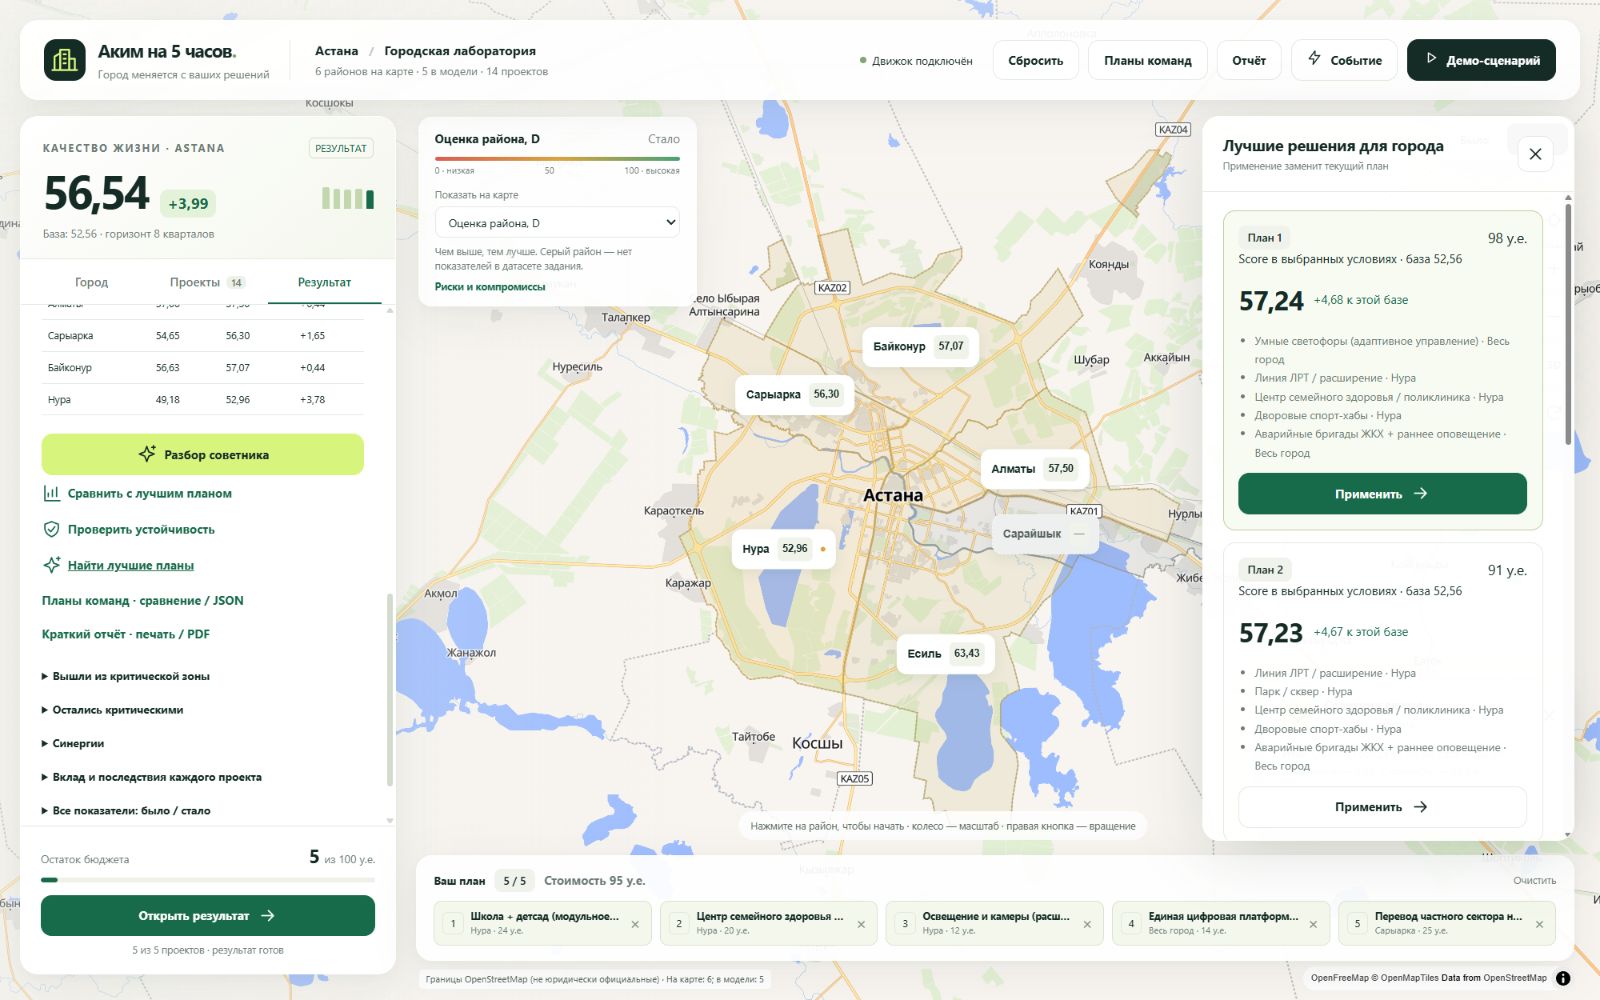Image resolution: width=1600 pixels, height=1000 pixels.
Task: Open map attribution info icon
Action: [1563, 978]
